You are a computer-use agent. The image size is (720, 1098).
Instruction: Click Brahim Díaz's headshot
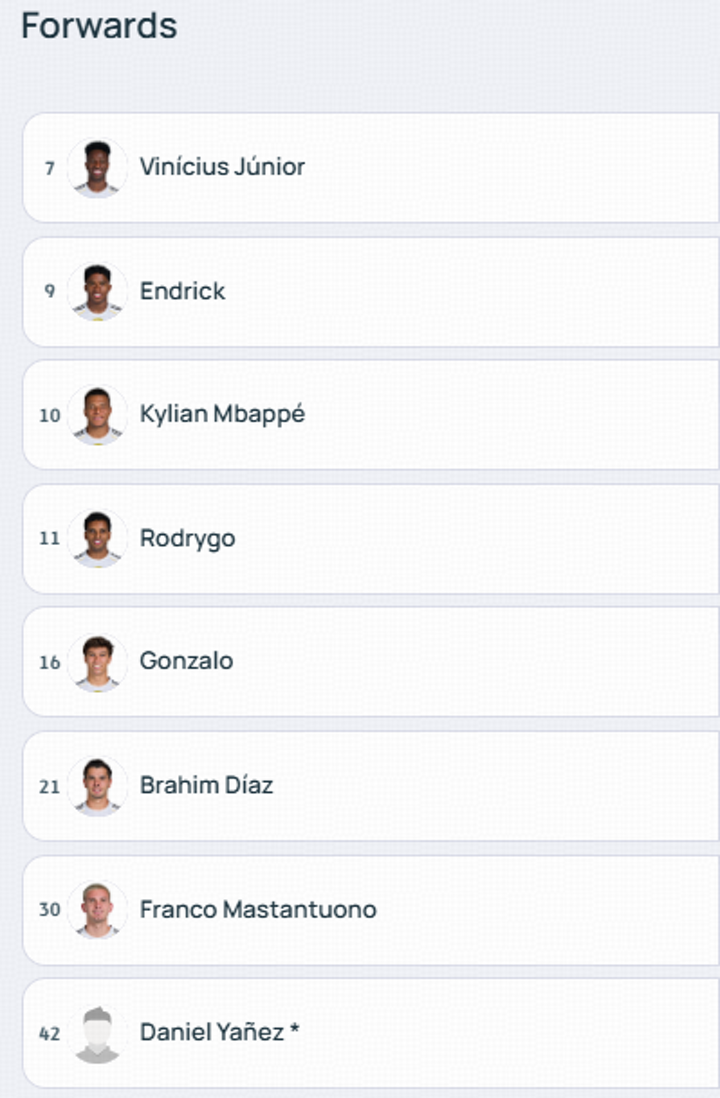97,786
